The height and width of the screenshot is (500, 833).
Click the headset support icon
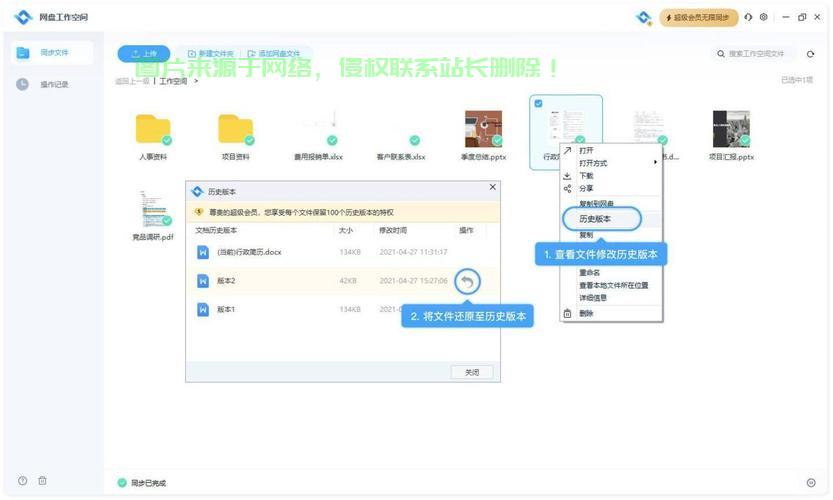point(748,17)
